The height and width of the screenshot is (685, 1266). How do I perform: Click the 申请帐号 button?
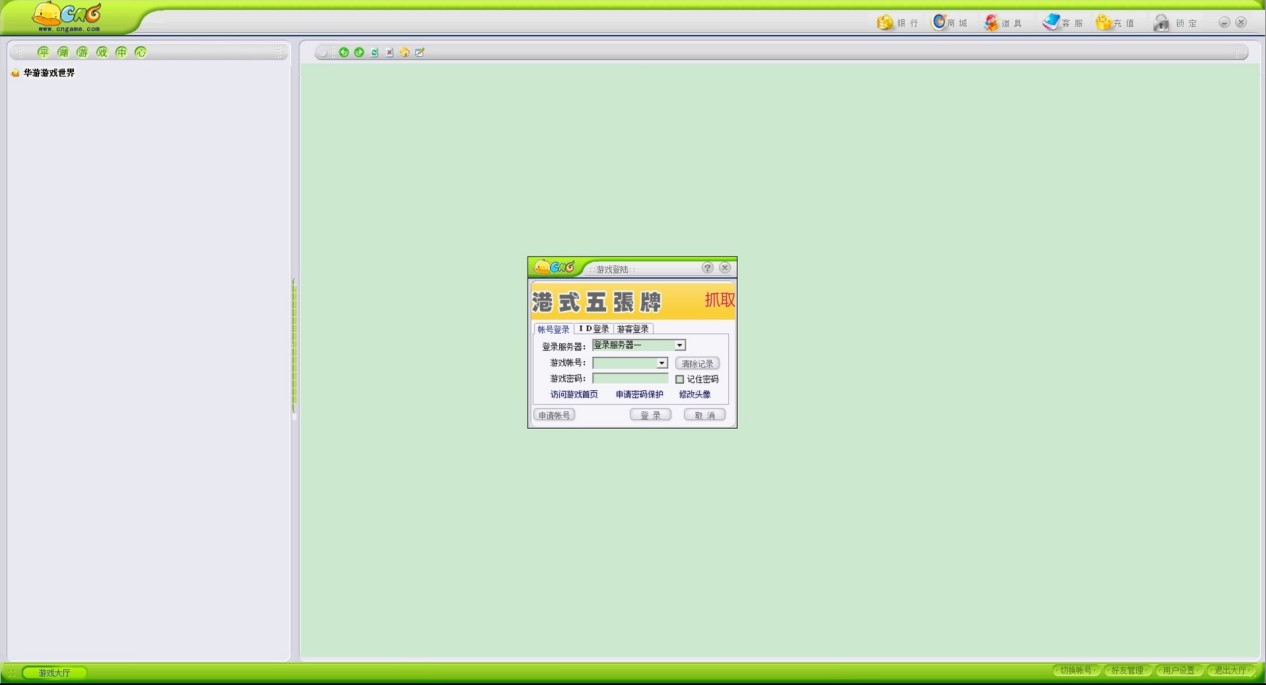click(554, 415)
